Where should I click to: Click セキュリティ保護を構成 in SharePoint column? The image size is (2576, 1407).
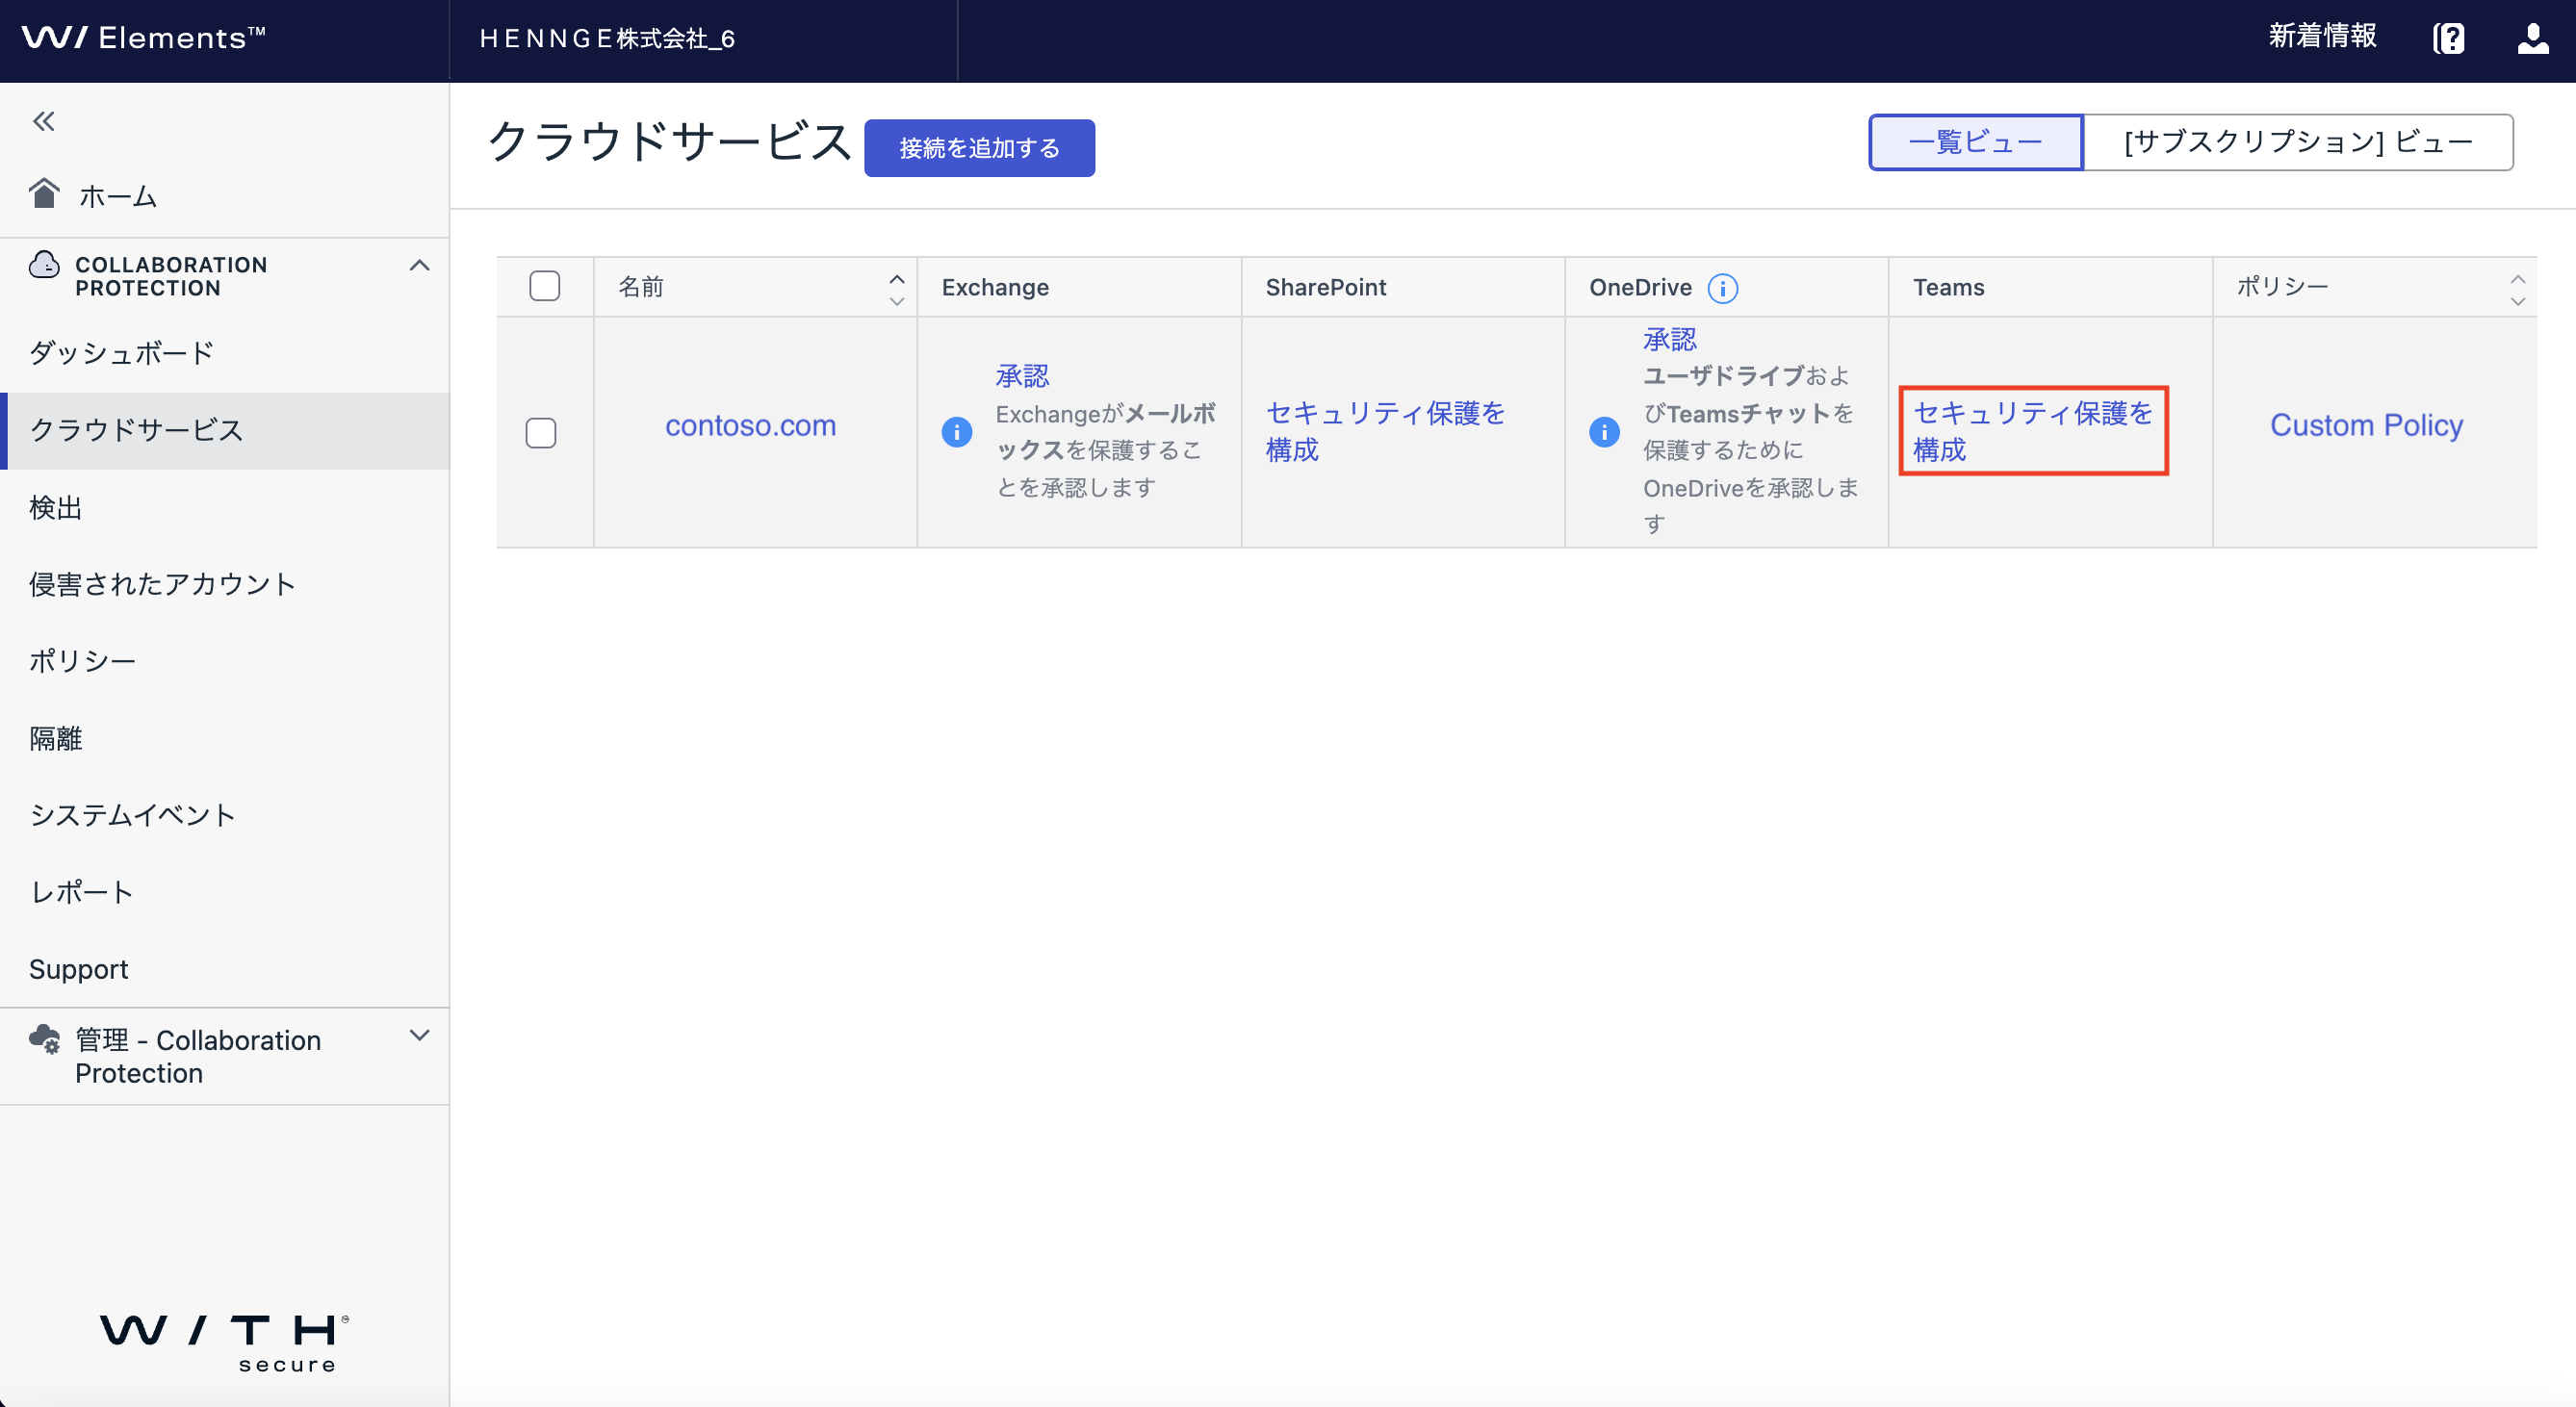pos(1386,431)
